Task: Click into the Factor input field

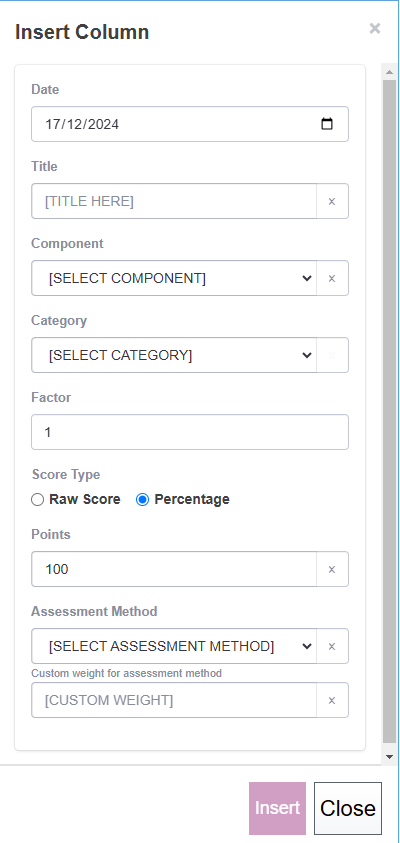Action: [x=190, y=432]
